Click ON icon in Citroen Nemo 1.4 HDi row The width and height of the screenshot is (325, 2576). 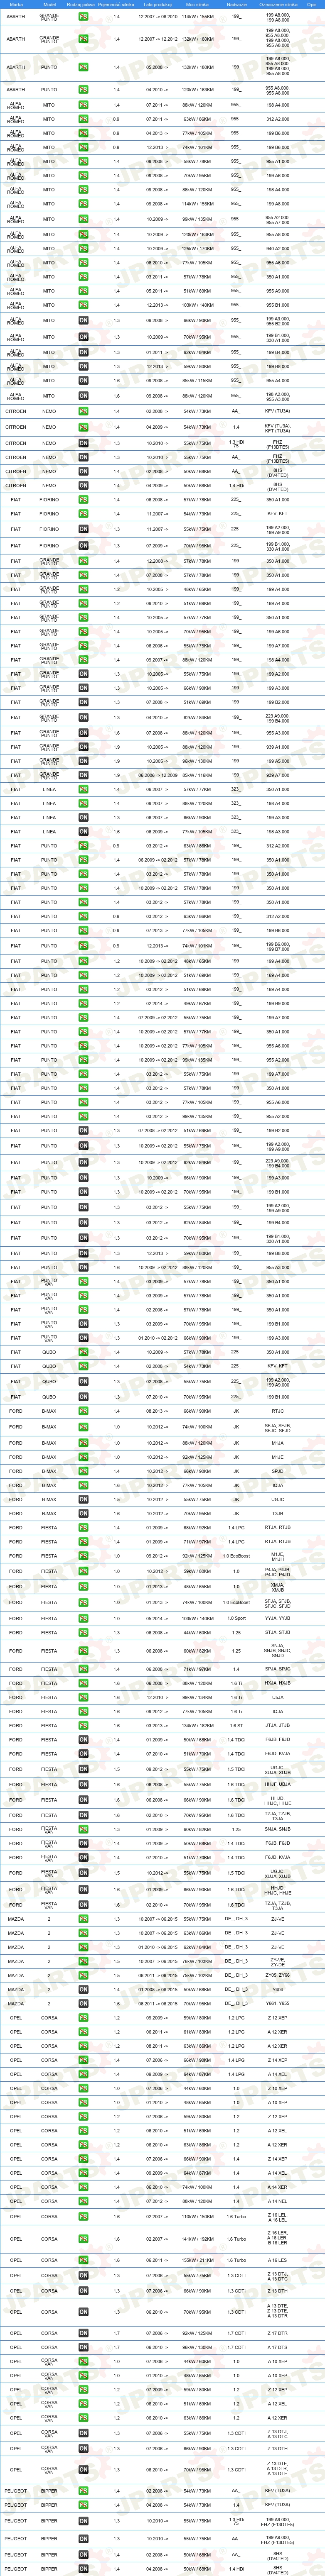coord(84,485)
